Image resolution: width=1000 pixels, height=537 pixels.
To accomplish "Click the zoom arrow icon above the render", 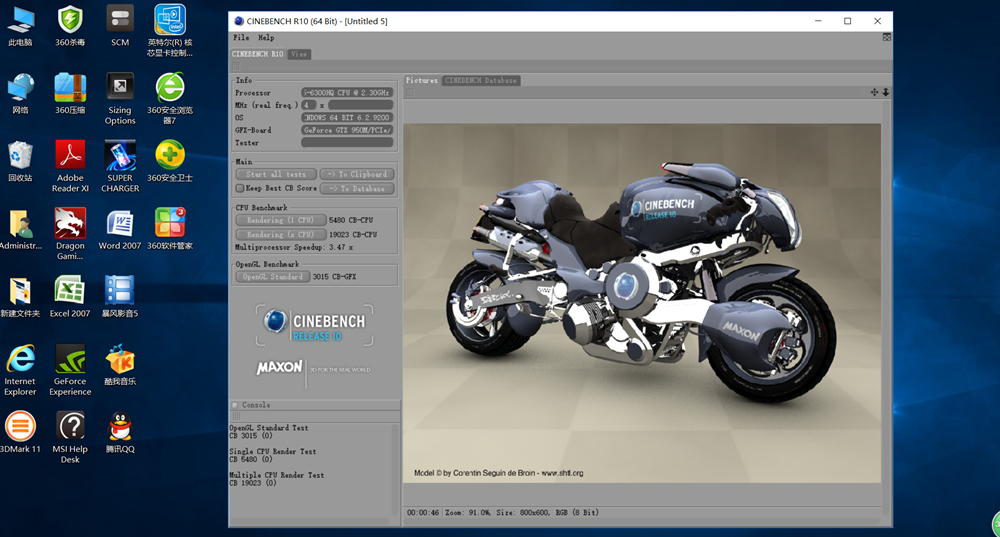I will point(885,92).
